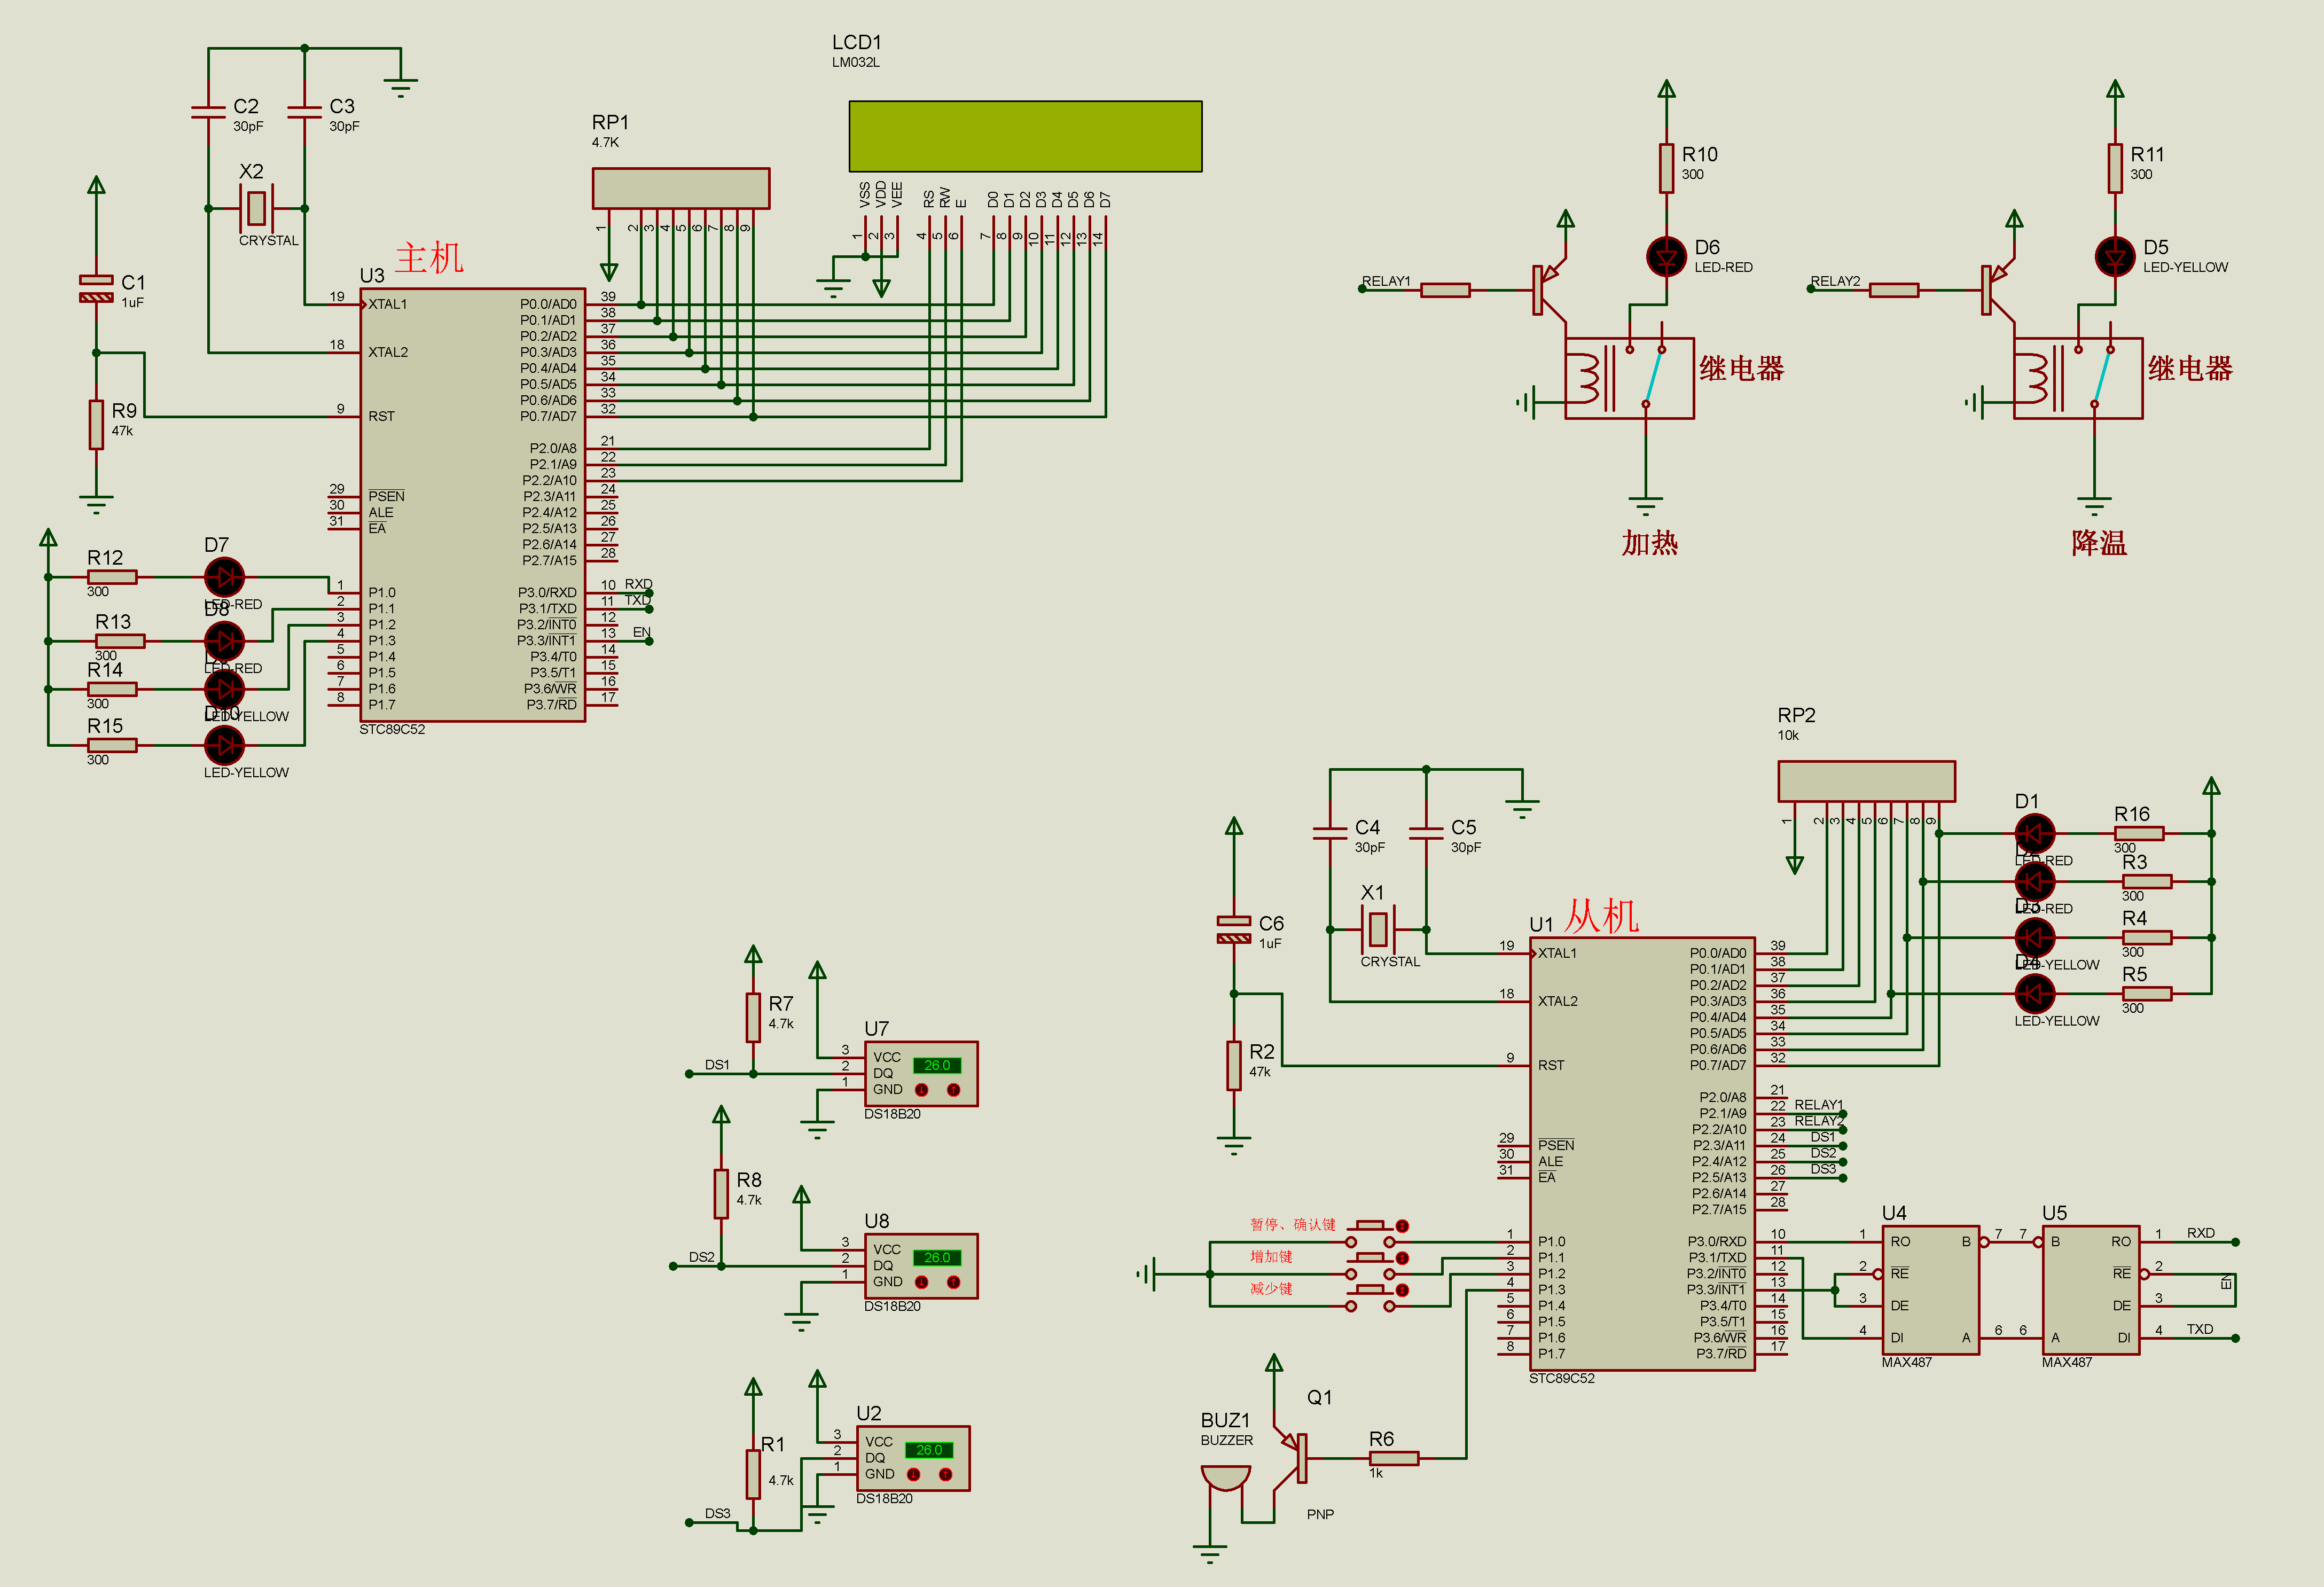Image resolution: width=2324 pixels, height=1587 pixels.
Task: Select capacitor C6 1uF symbol
Action: point(1234,929)
